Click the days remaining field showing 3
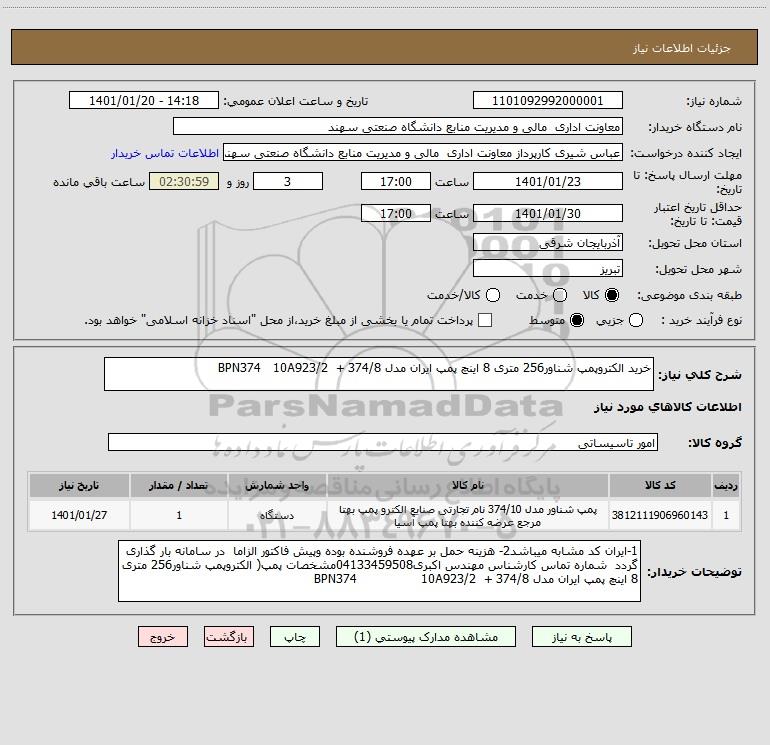Image resolution: width=770 pixels, height=745 pixels. coord(288,181)
